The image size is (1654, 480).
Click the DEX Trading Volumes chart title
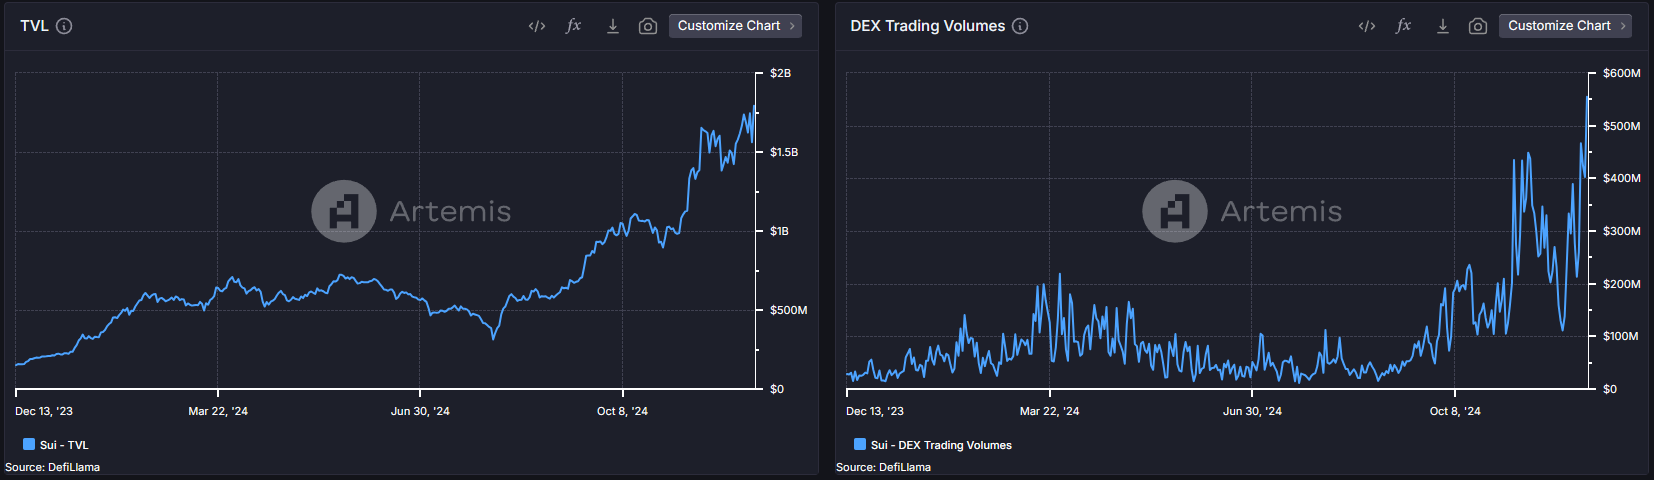click(x=928, y=26)
